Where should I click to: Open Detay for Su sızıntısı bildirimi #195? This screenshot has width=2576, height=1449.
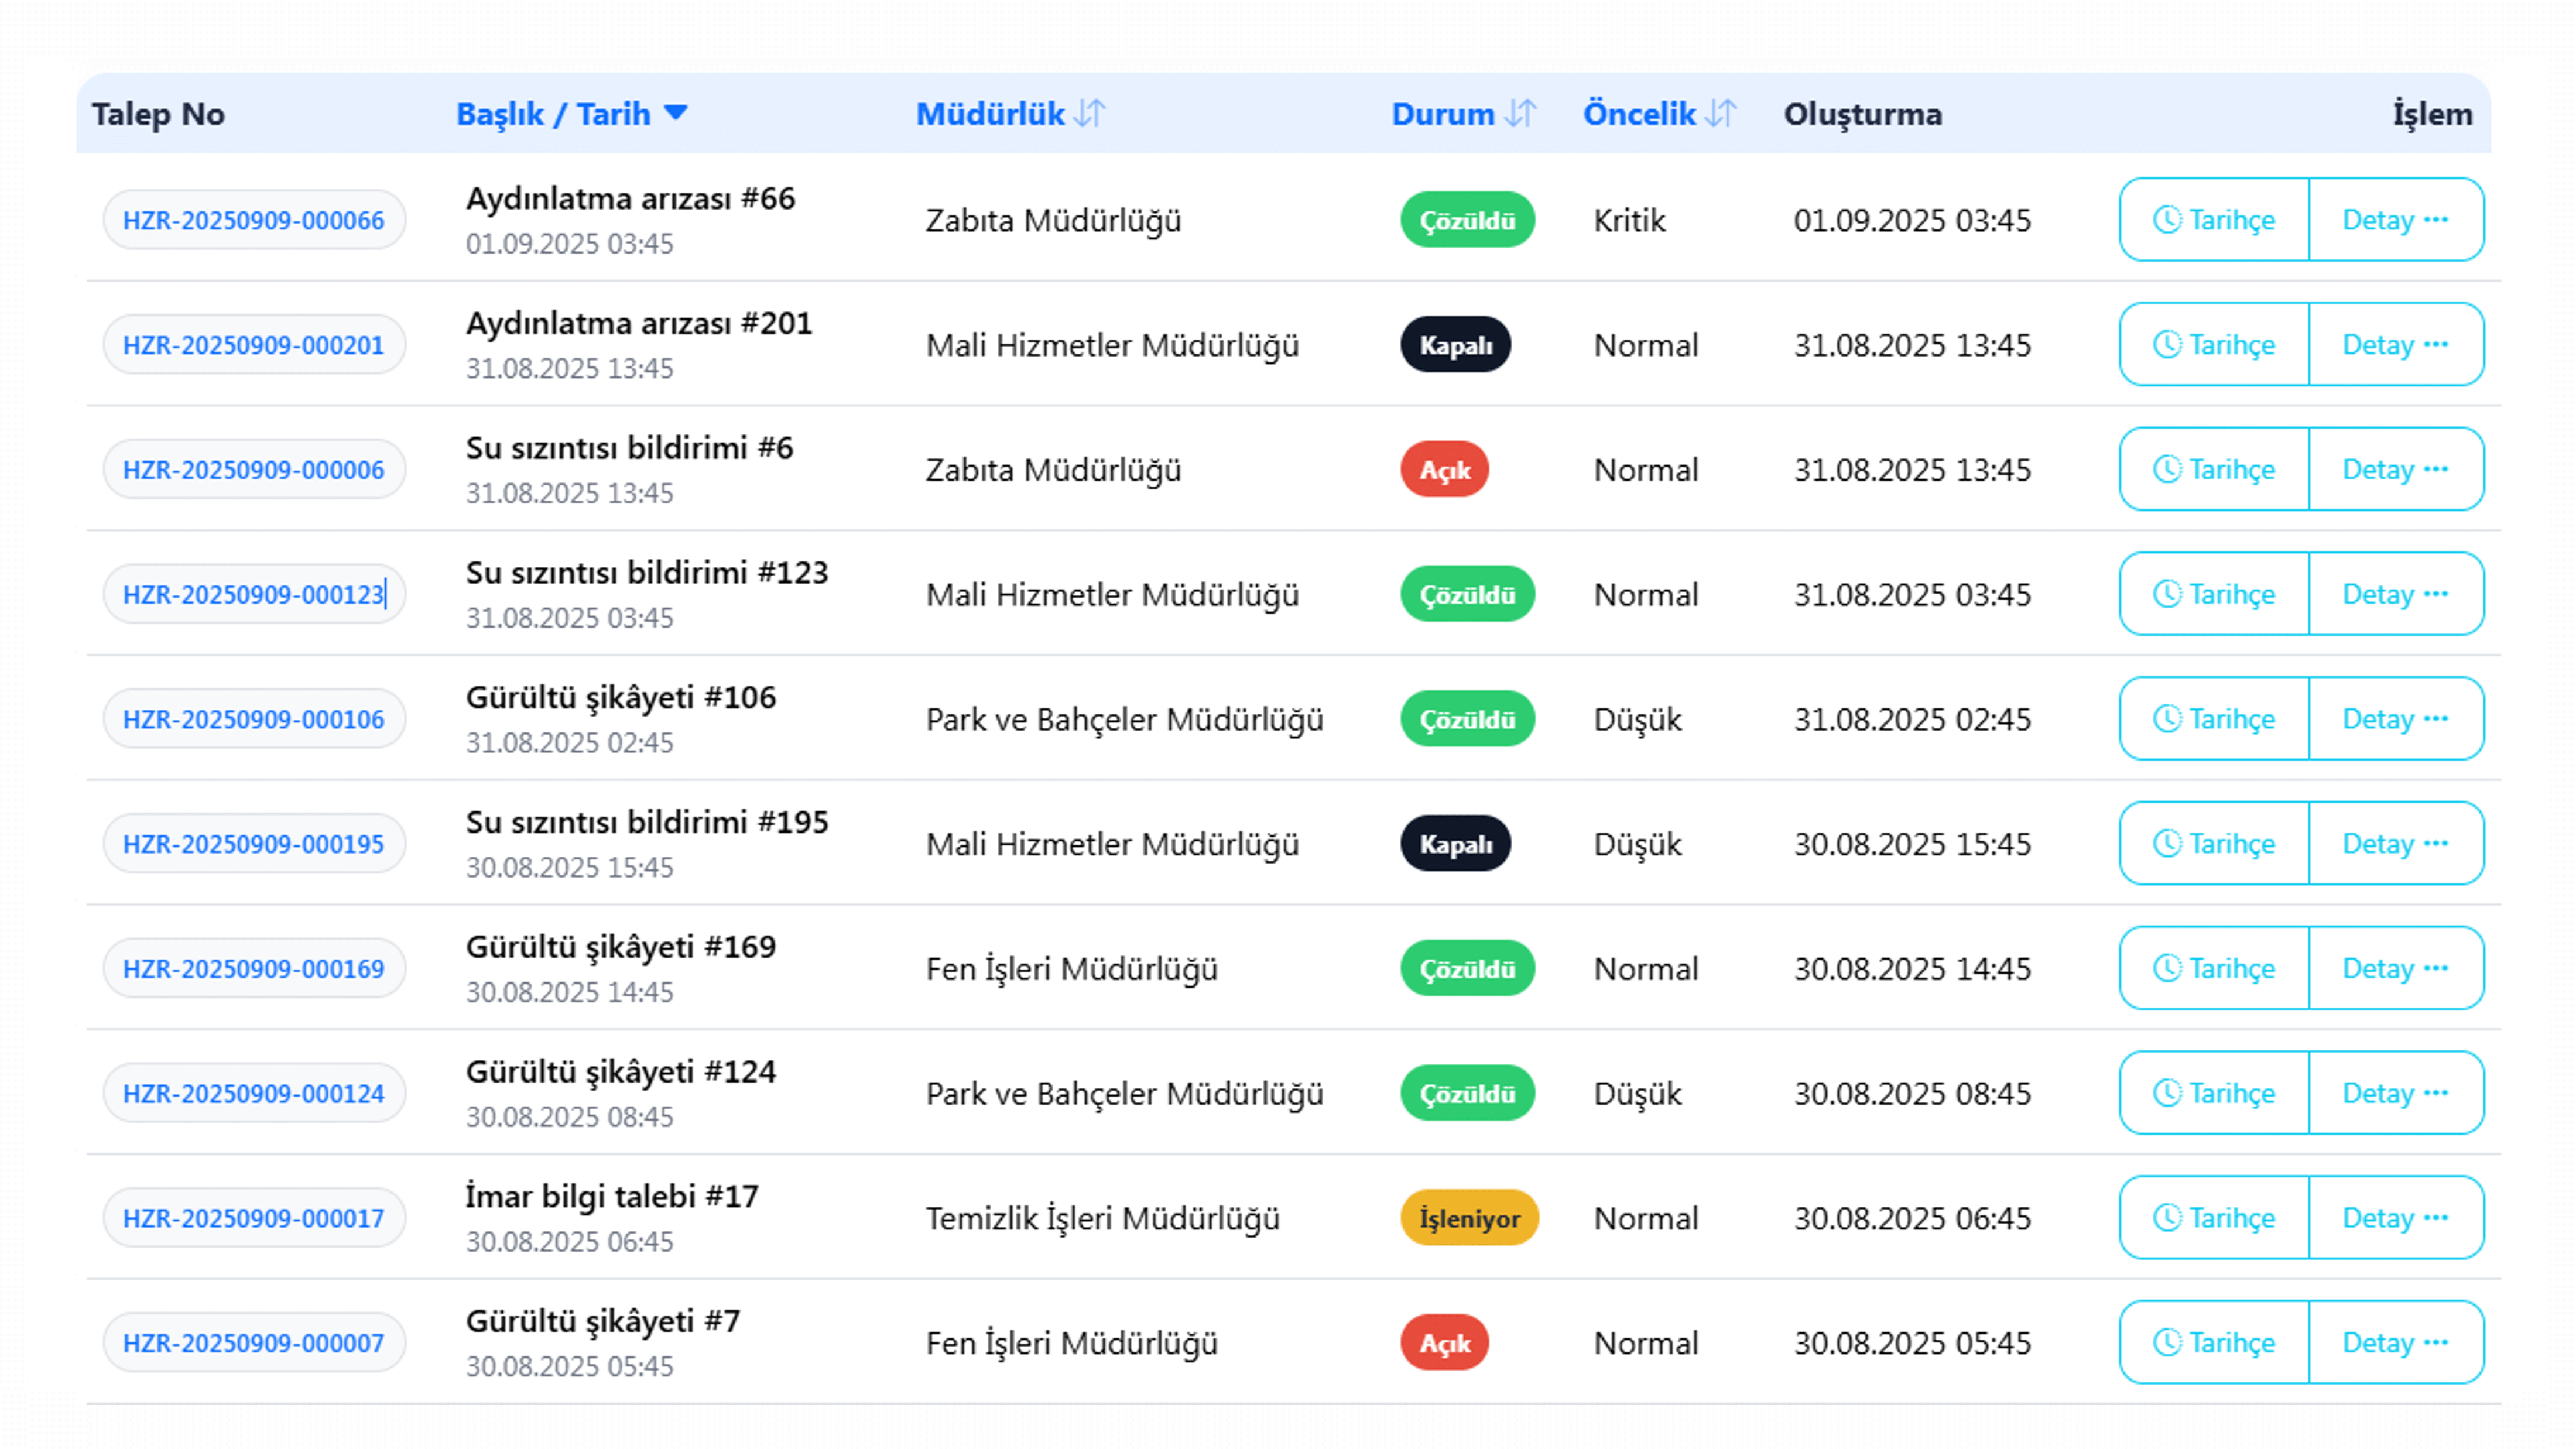click(x=2395, y=844)
